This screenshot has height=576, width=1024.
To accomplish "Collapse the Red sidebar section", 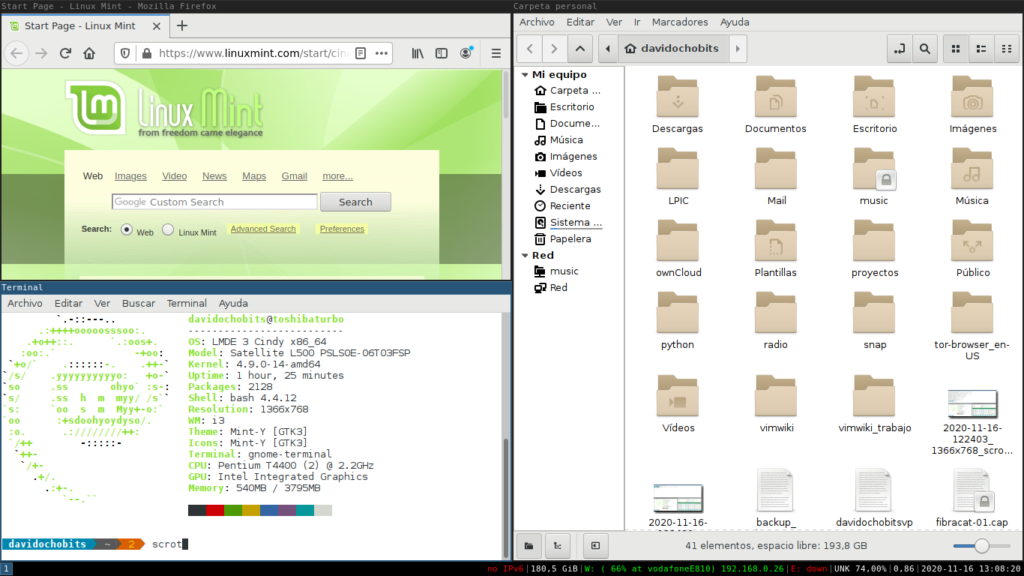I will point(524,255).
